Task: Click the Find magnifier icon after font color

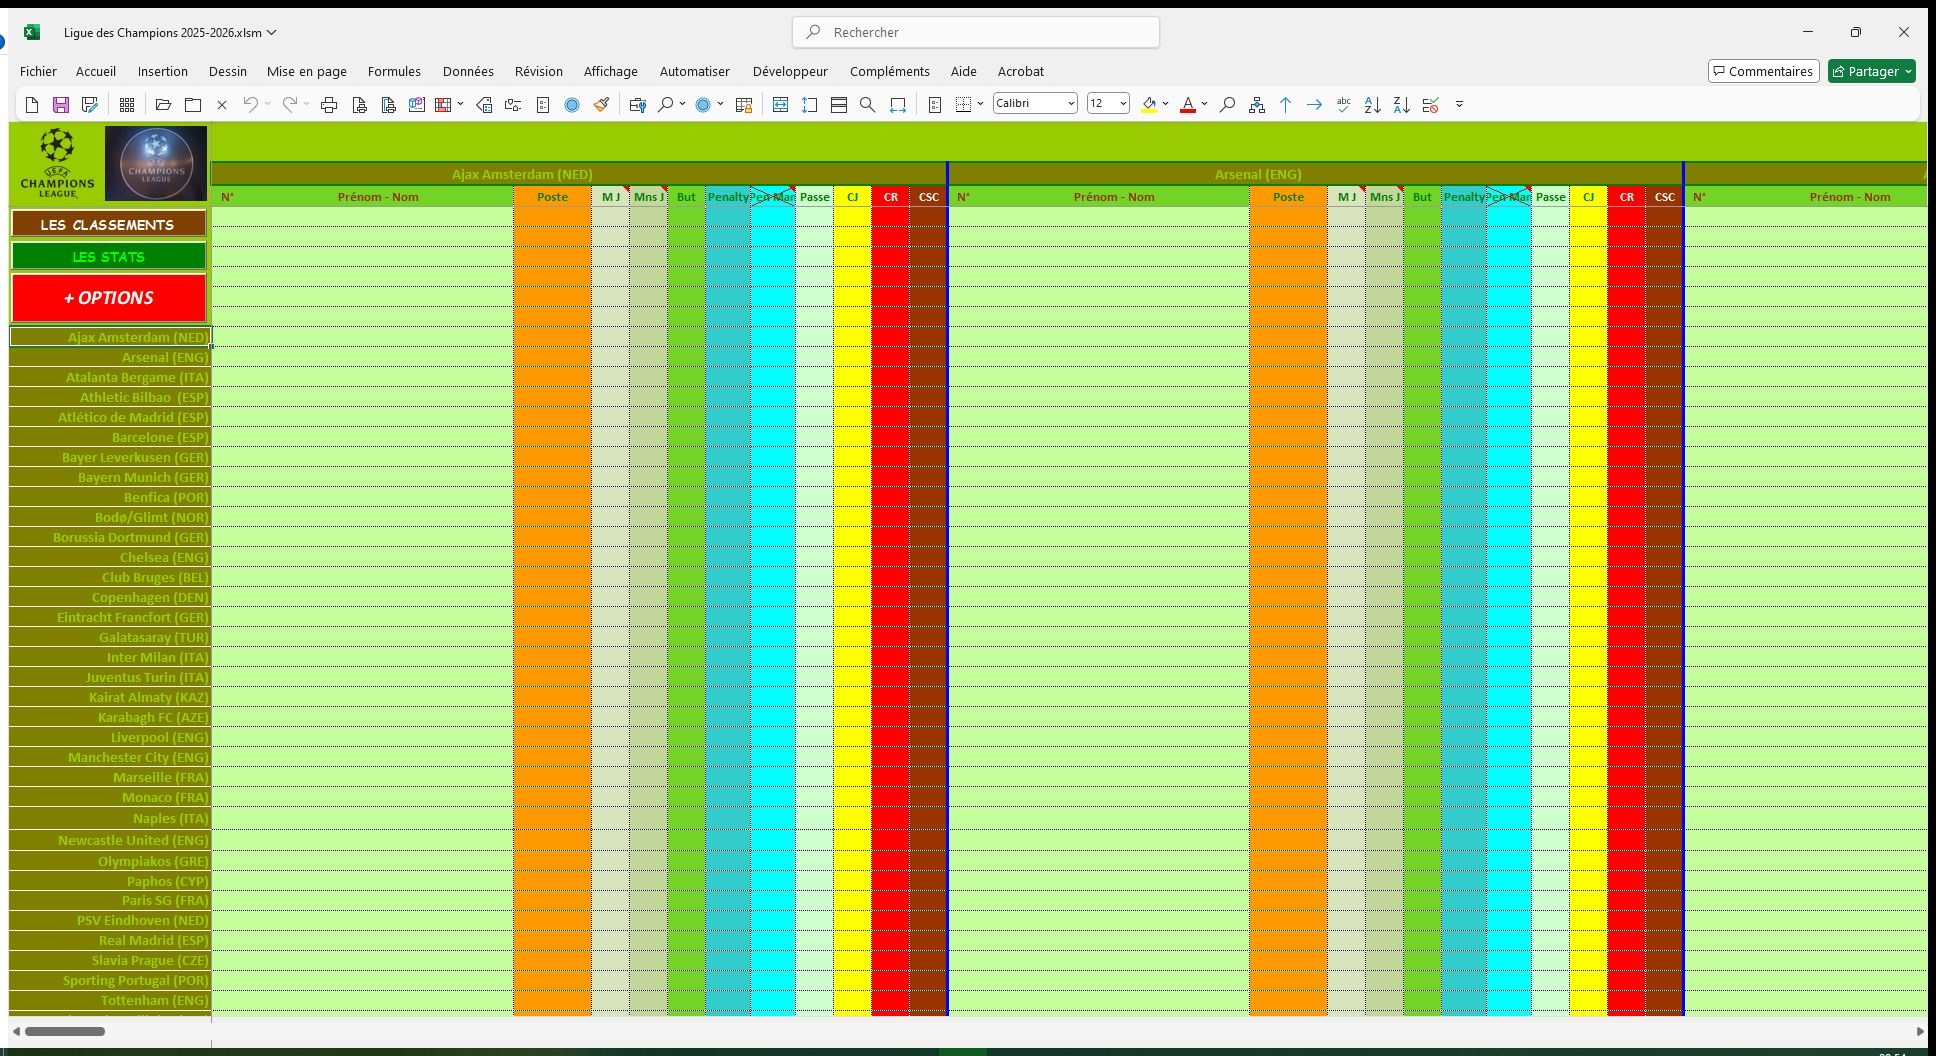Action: [x=1227, y=104]
